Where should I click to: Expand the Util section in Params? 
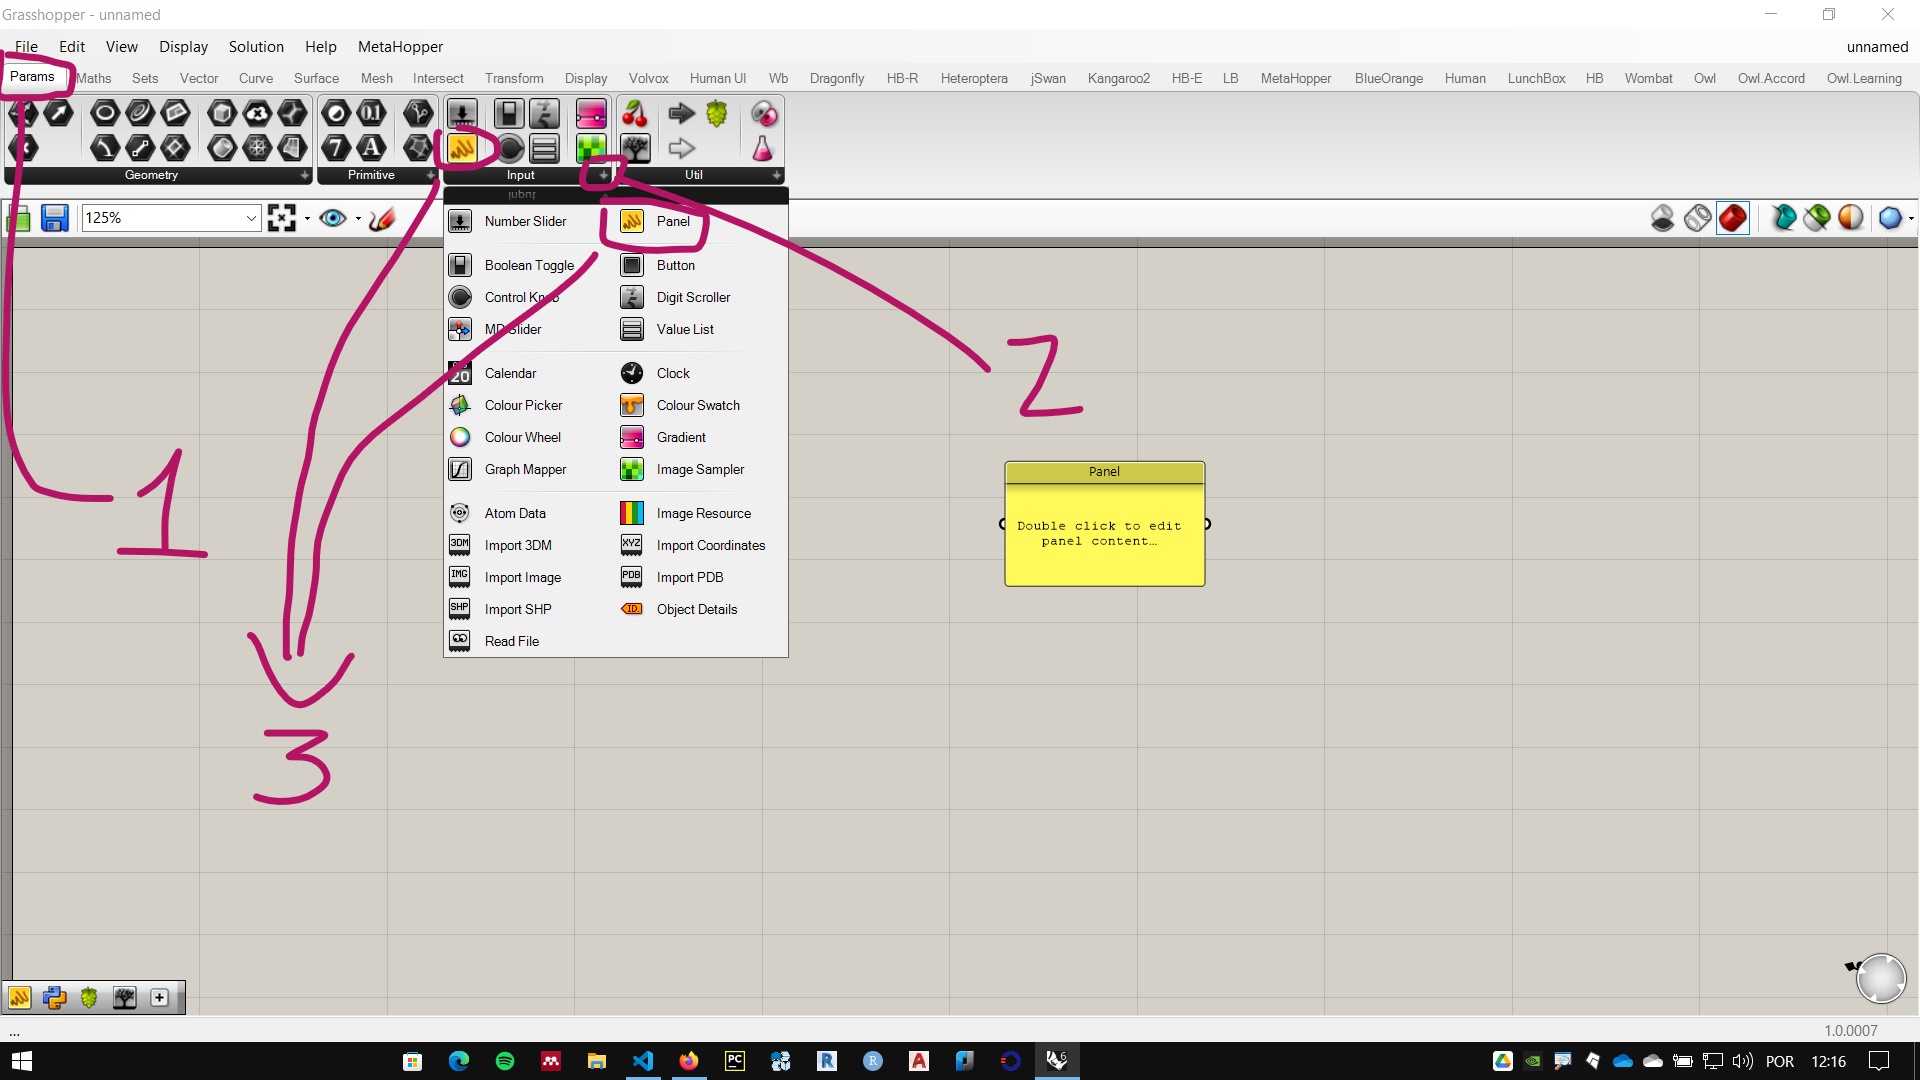tap(778, 174)
